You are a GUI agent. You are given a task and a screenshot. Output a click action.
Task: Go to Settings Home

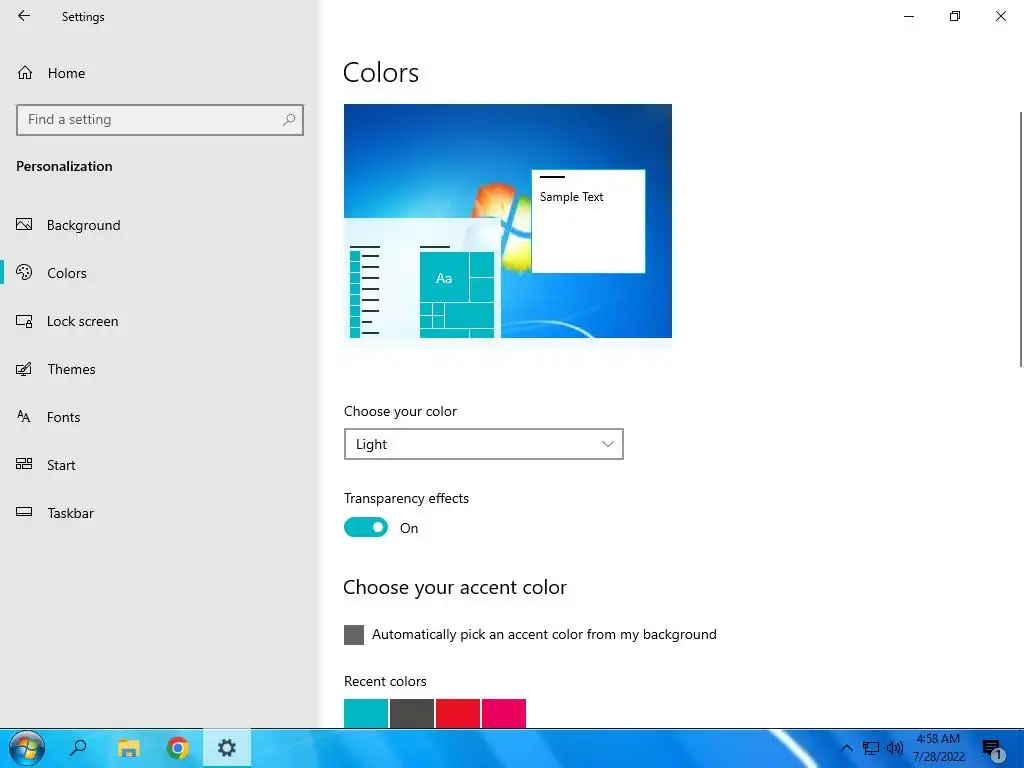(66, 73)
